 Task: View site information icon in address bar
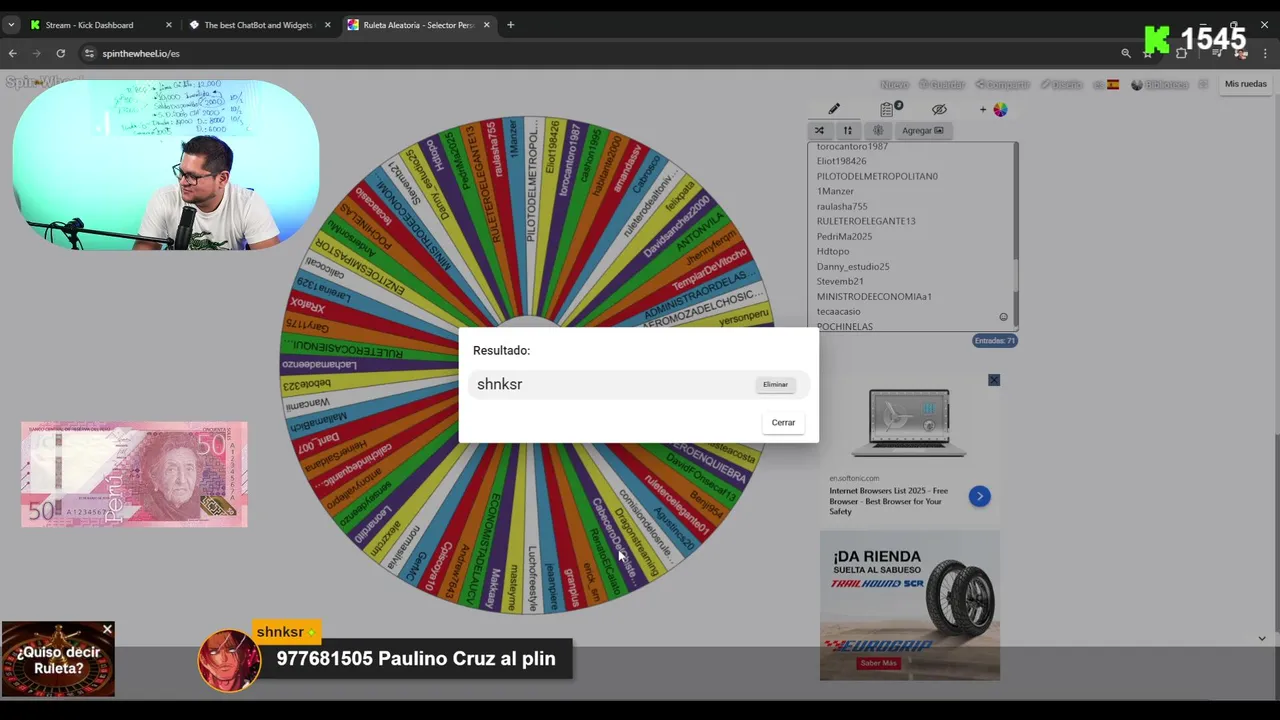pos(89,53)
